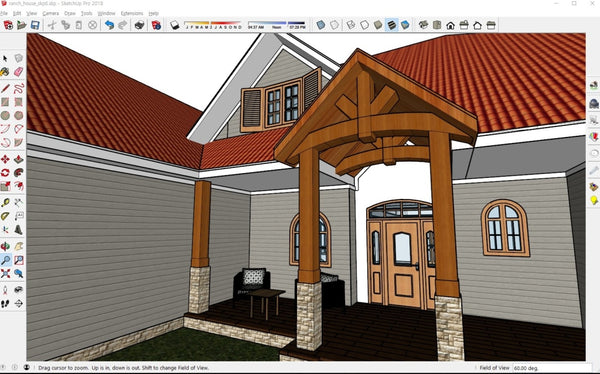Switch to Wireframe face style
This screenshot has height=374, width=600.
click(351, 25)
